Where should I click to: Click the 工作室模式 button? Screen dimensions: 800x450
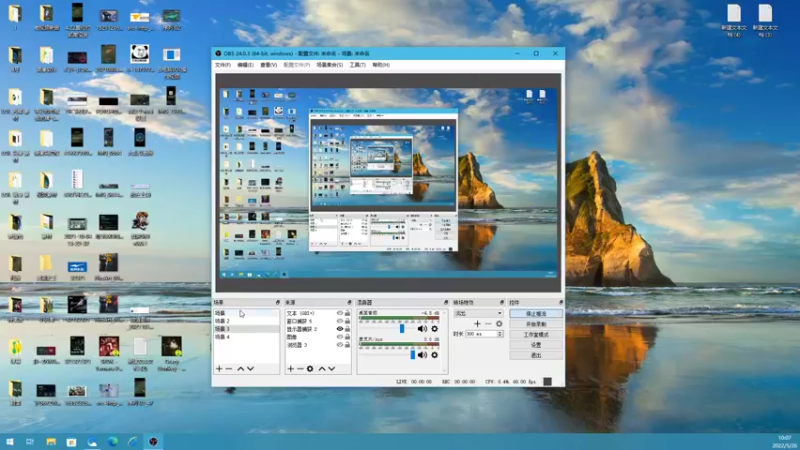pos(536,335)
